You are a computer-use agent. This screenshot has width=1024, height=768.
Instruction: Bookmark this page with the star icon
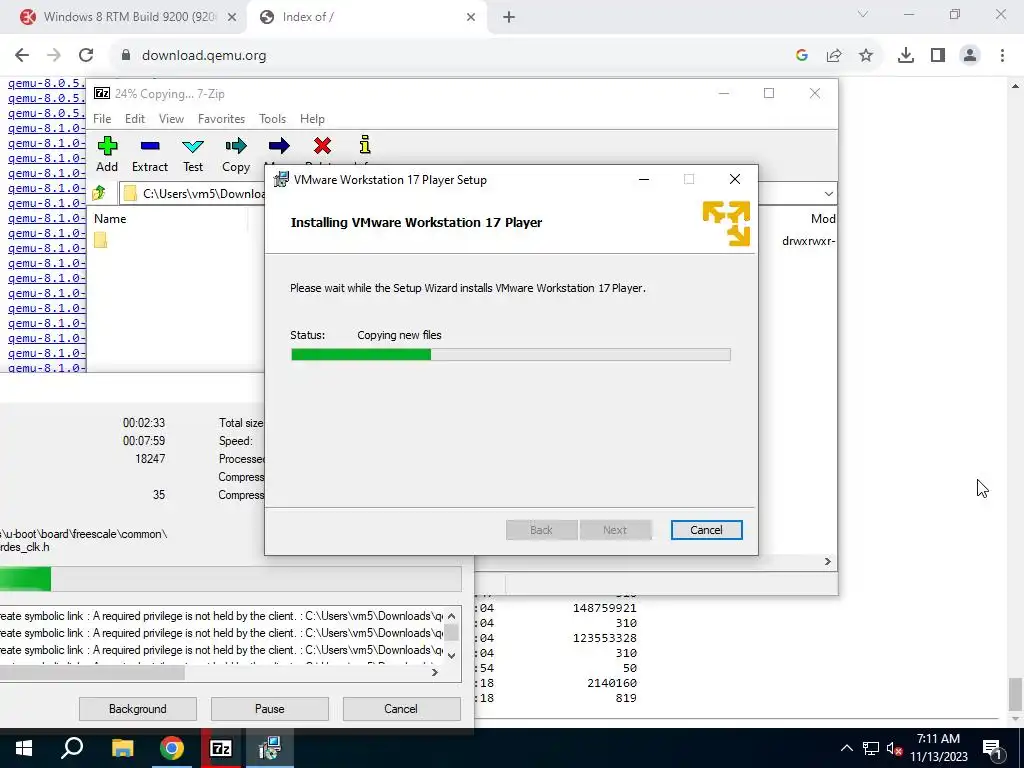(866, 56)
